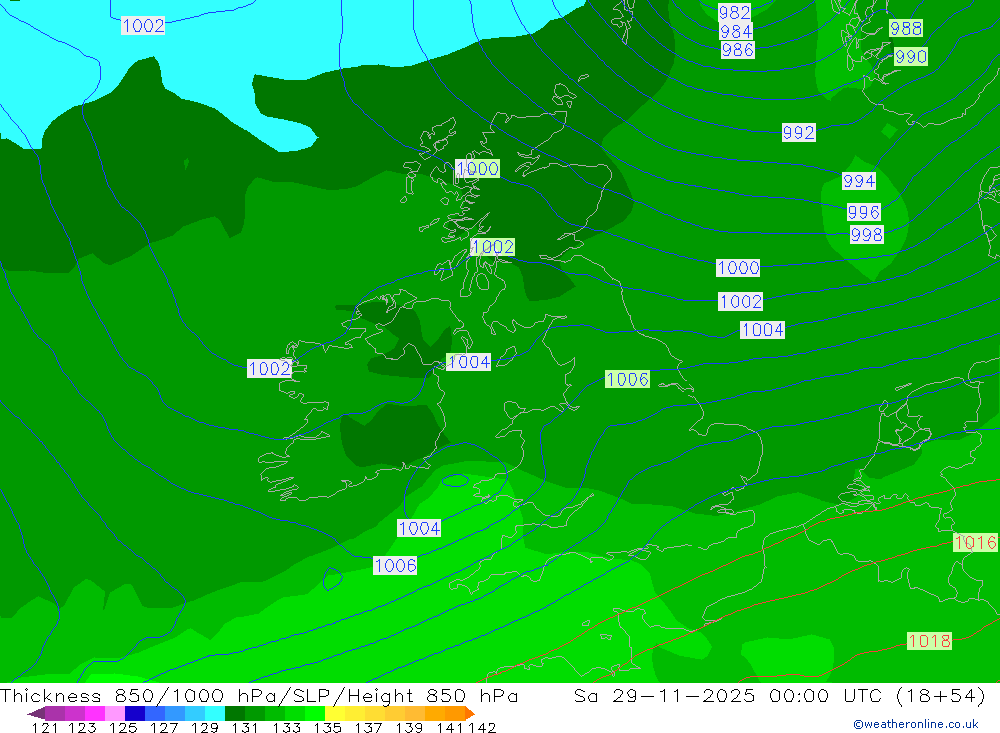The width and height of the screenshot is (1000, 733).
Task: Click the light pink legend swatch
Action: tap(115, 713)
